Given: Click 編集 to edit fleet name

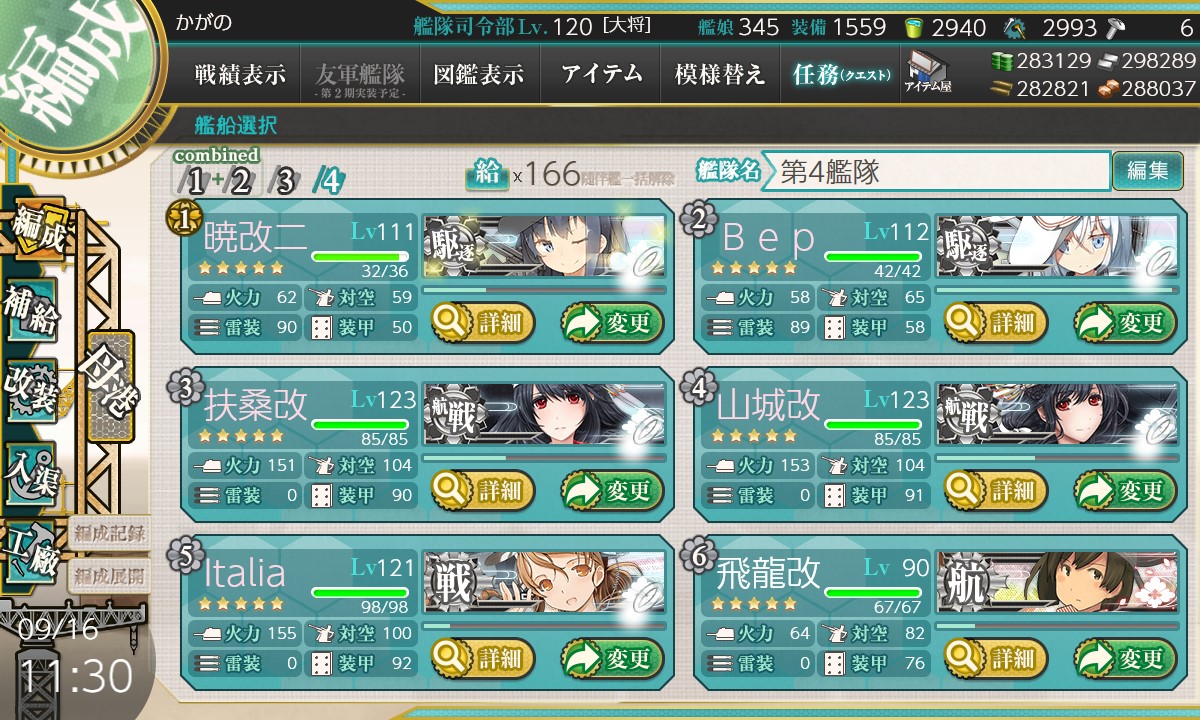Looking at the screenshot, I should 1147,171.
